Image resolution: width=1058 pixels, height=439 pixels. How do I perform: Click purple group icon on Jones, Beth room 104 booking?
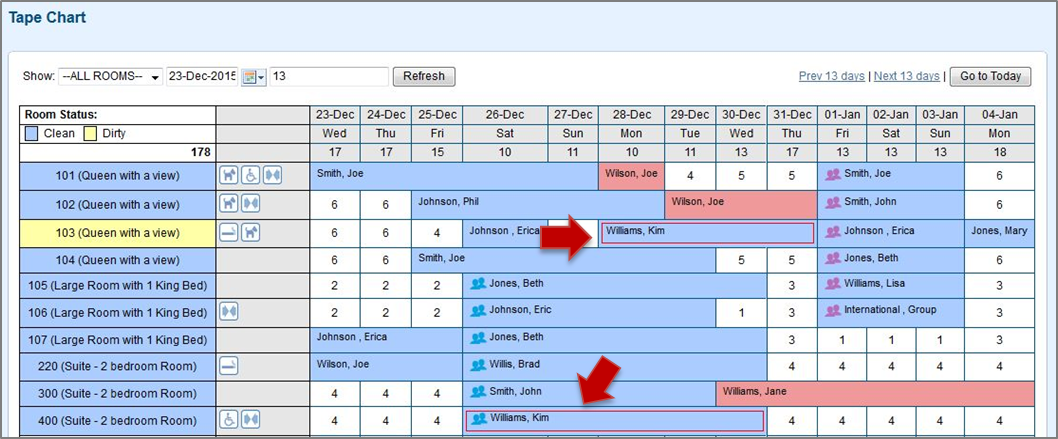point(833,258)
